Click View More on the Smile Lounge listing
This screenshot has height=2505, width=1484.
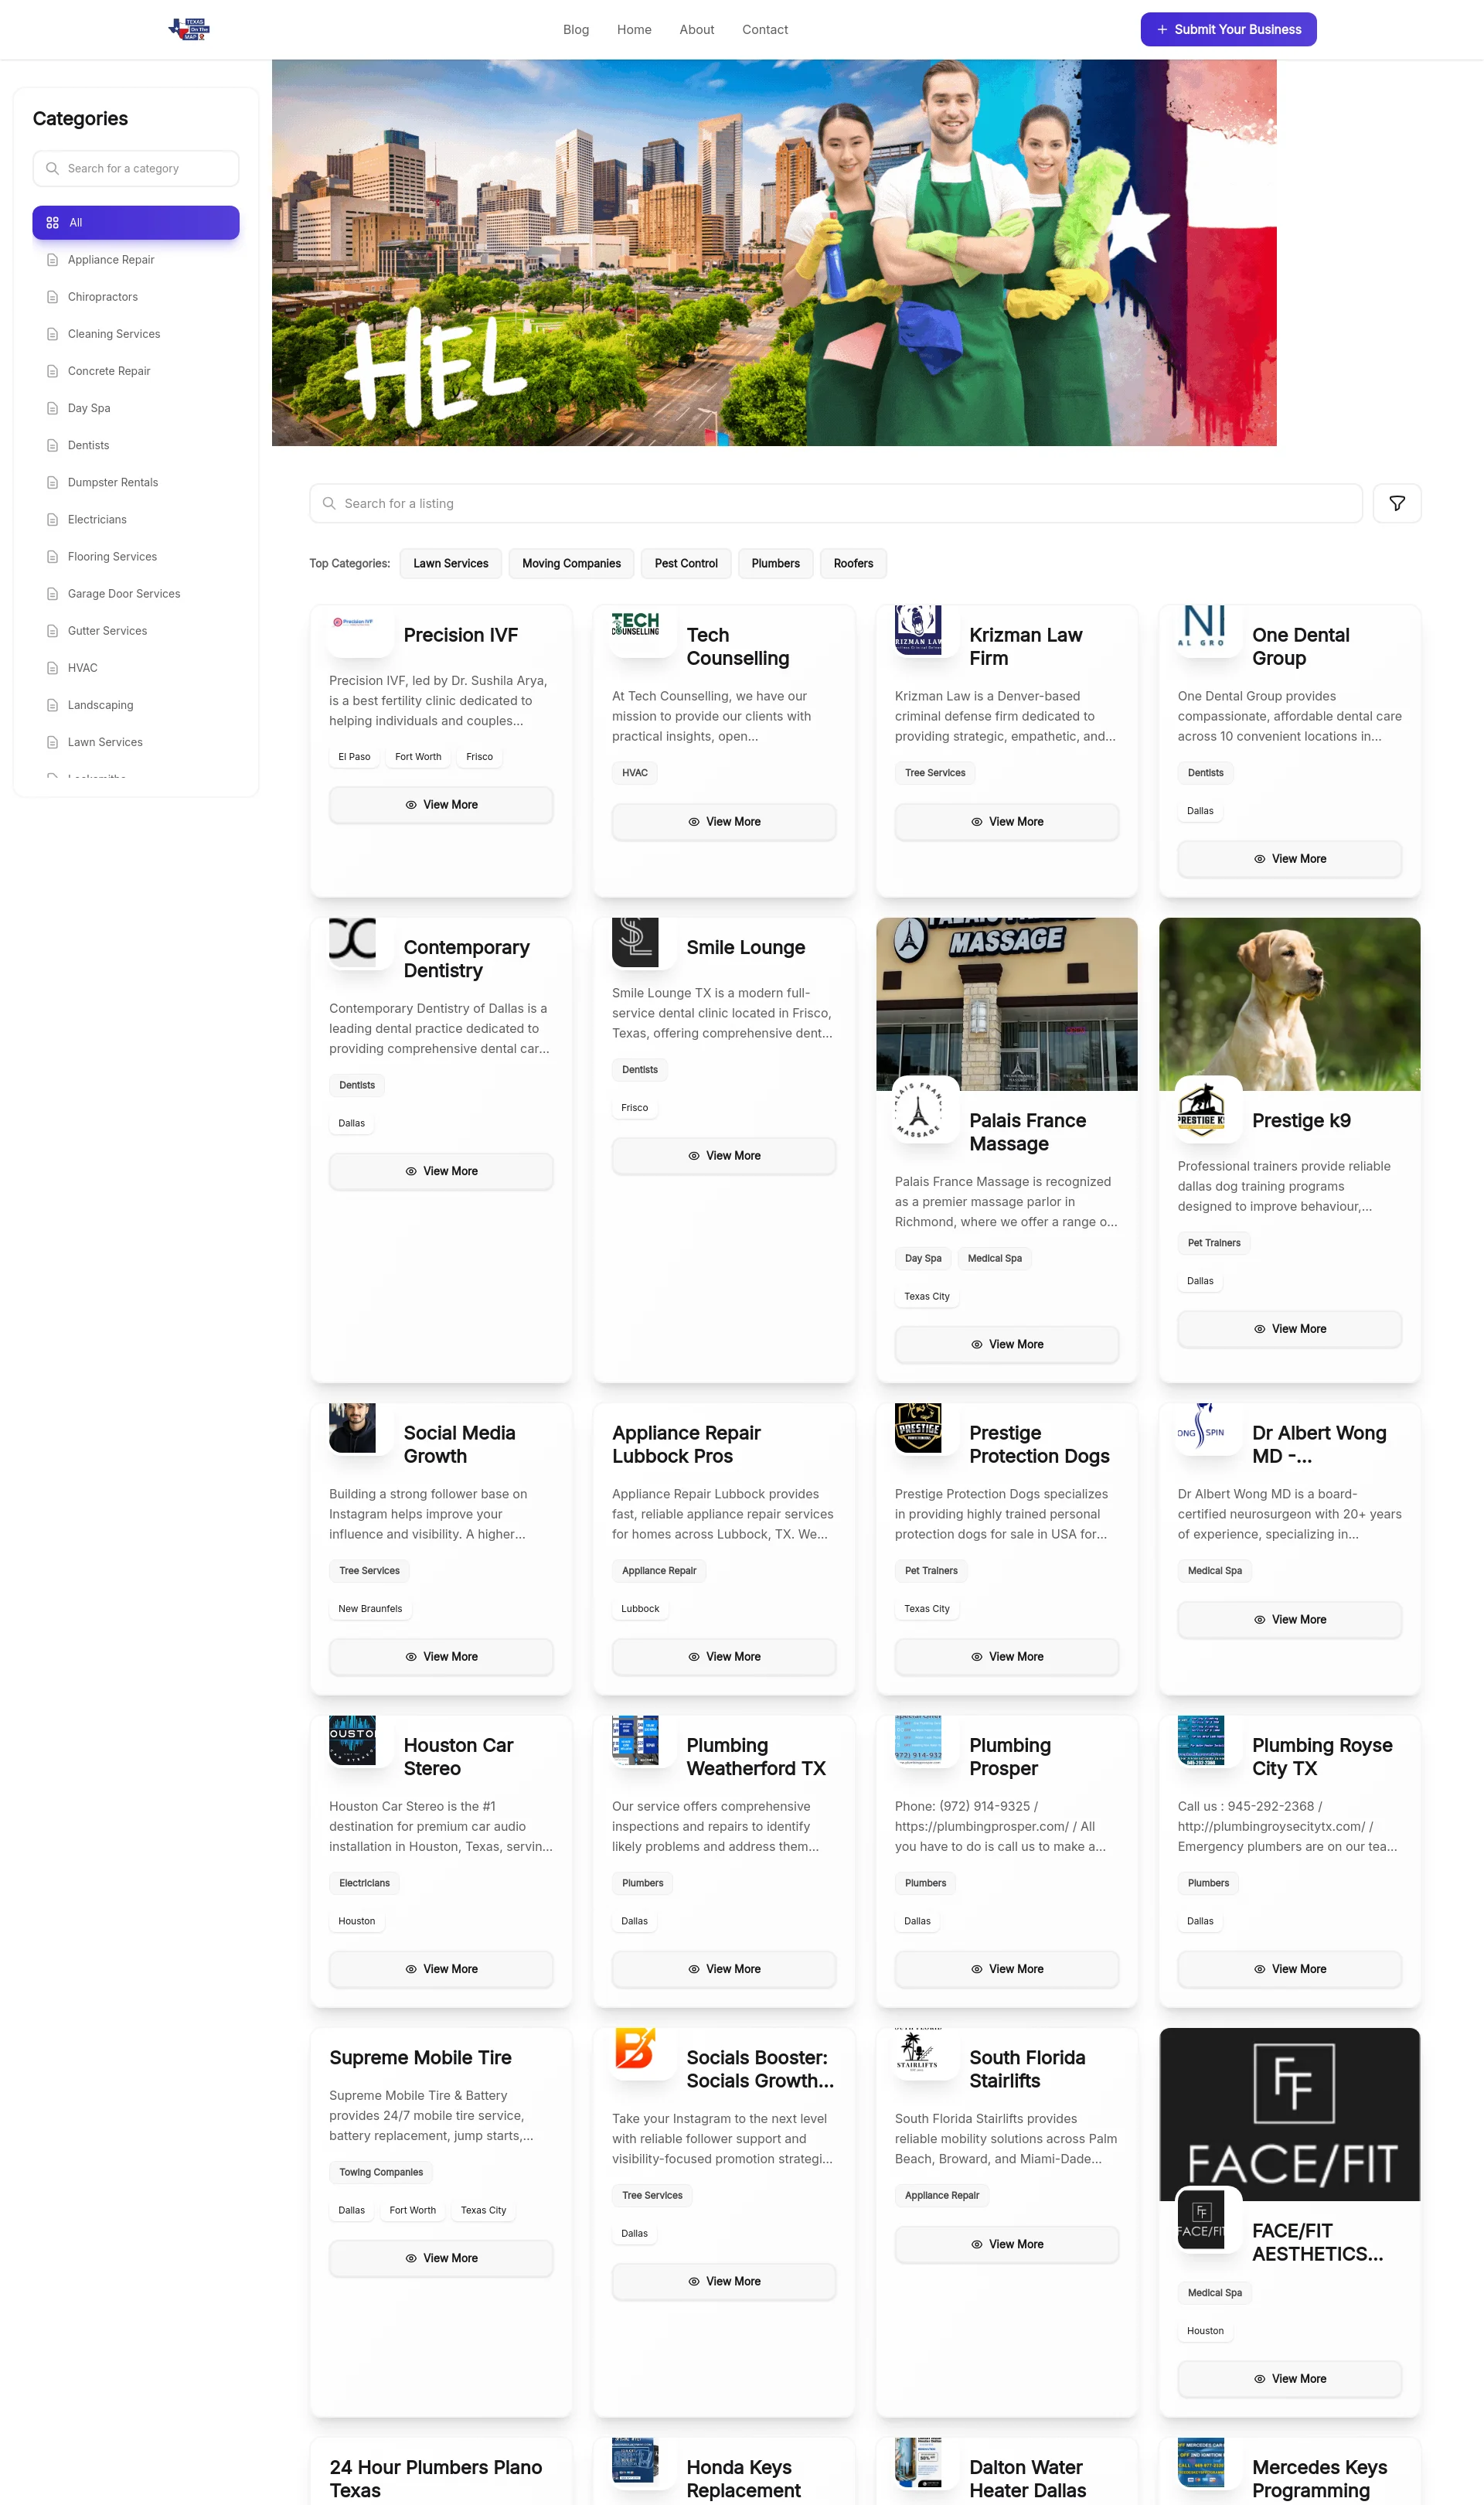pyautogui.click(x=723, y=1155)
